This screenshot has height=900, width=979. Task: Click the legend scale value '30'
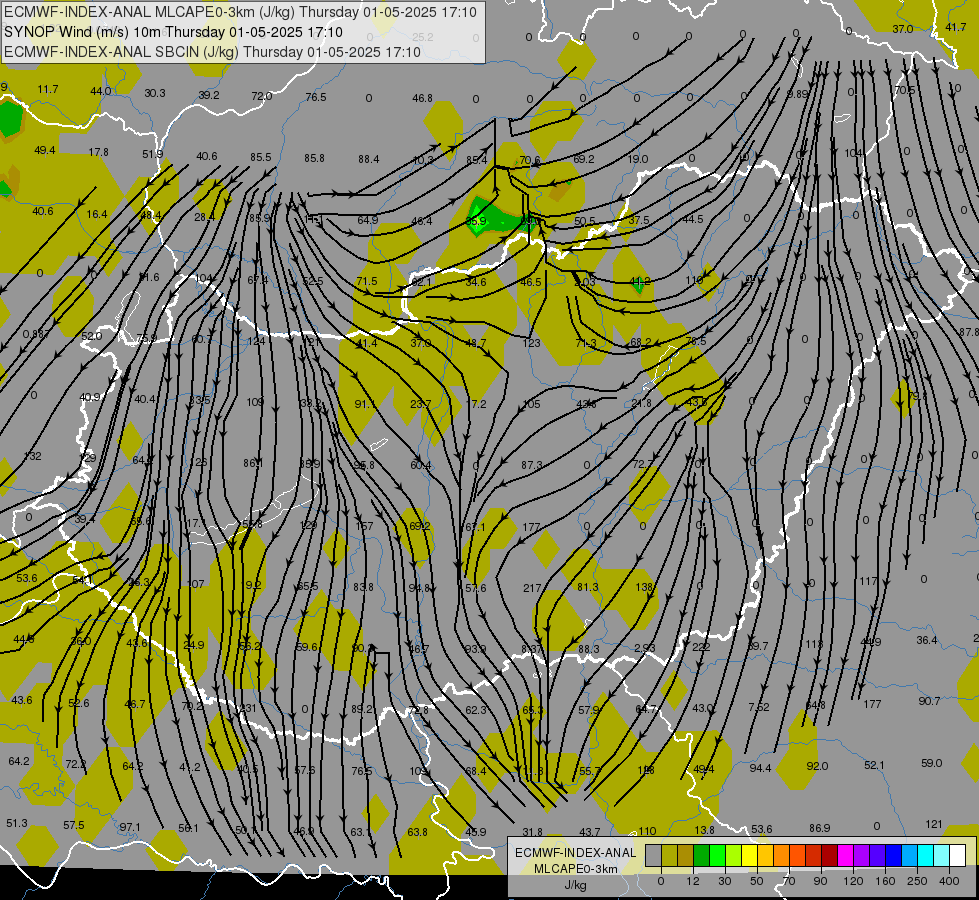click(725, 881)
